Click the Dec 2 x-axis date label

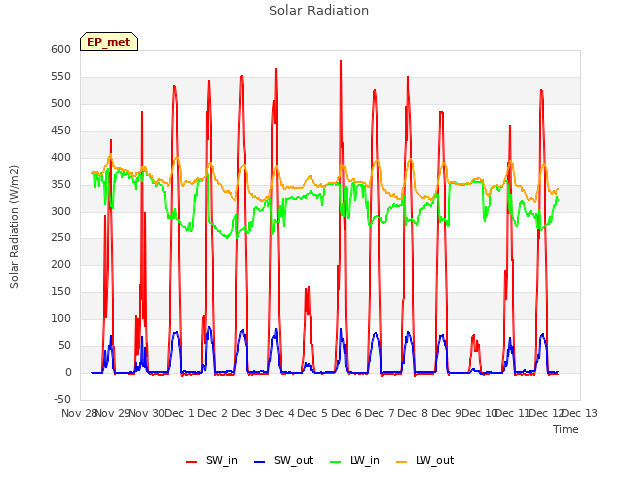point(213,413)
